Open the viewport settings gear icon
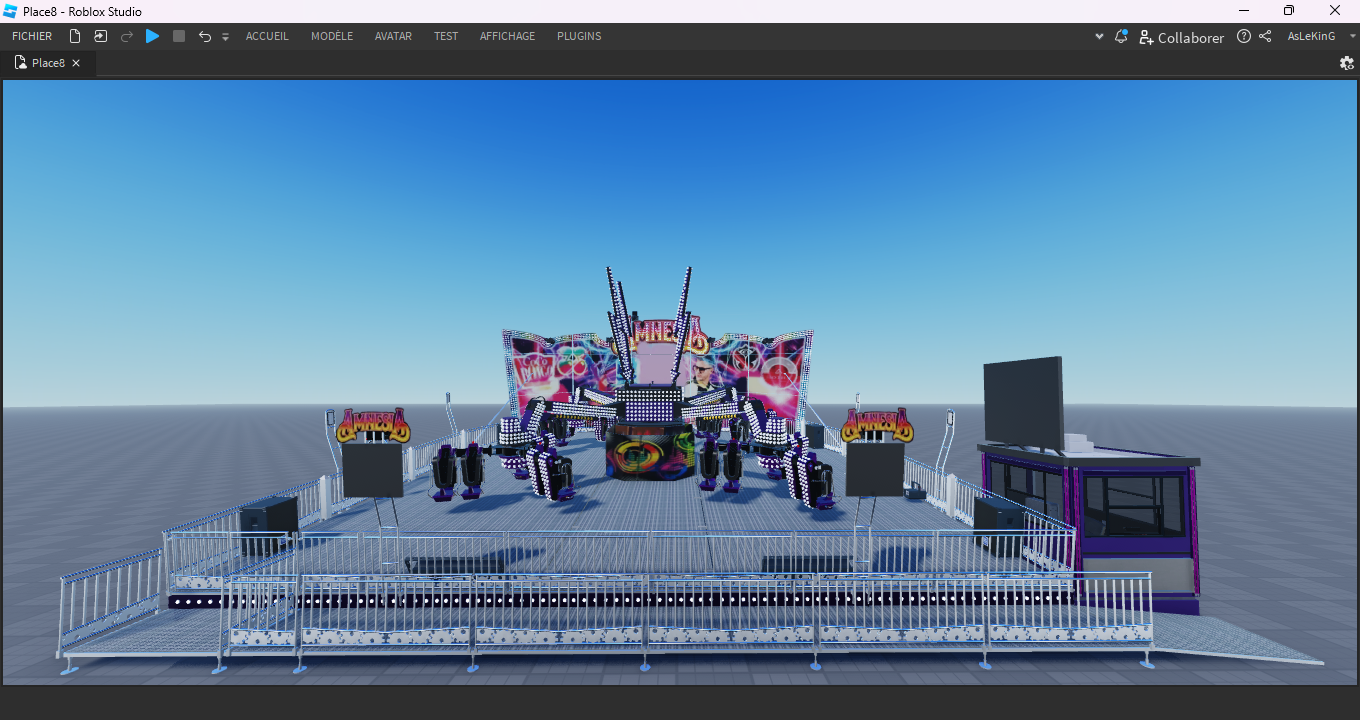The width and height of the screenshot is (1360, 720). [1346, 62]
